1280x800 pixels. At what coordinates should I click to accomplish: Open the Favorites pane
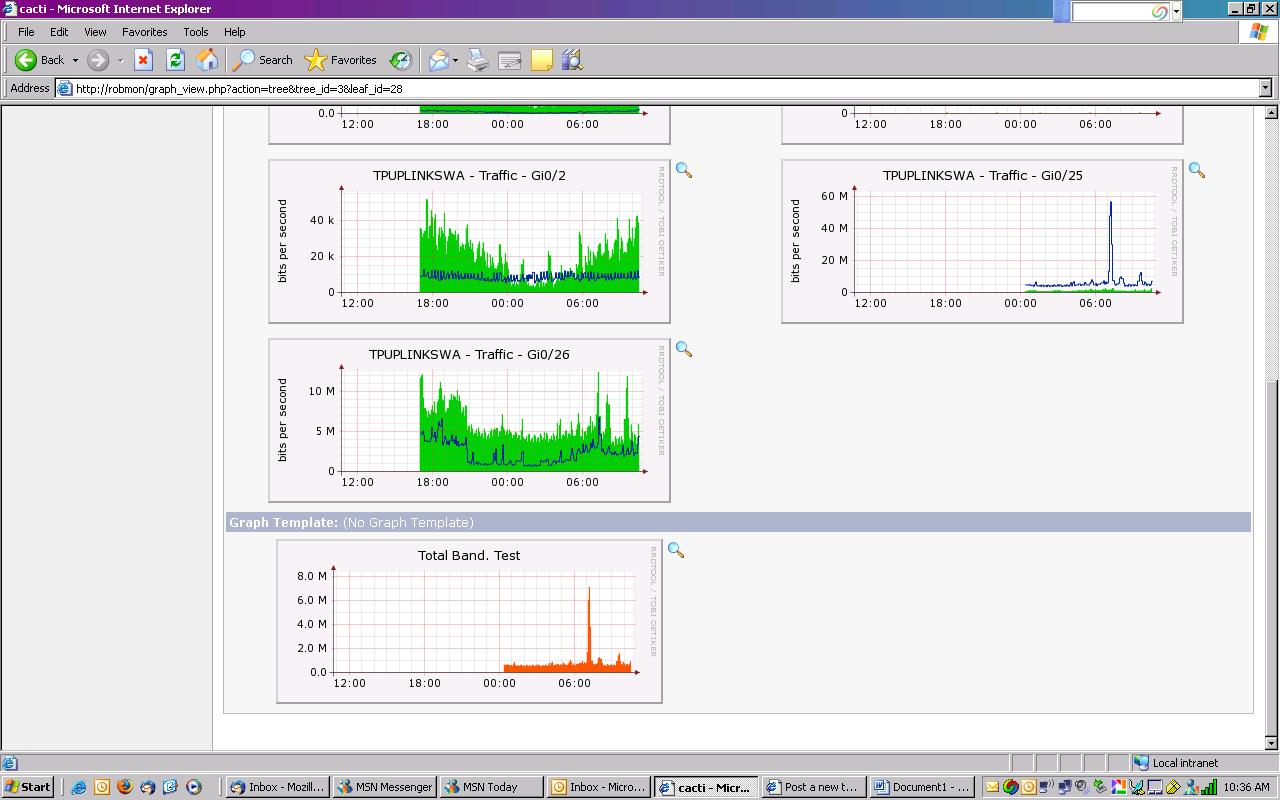[x=341, y=60]
